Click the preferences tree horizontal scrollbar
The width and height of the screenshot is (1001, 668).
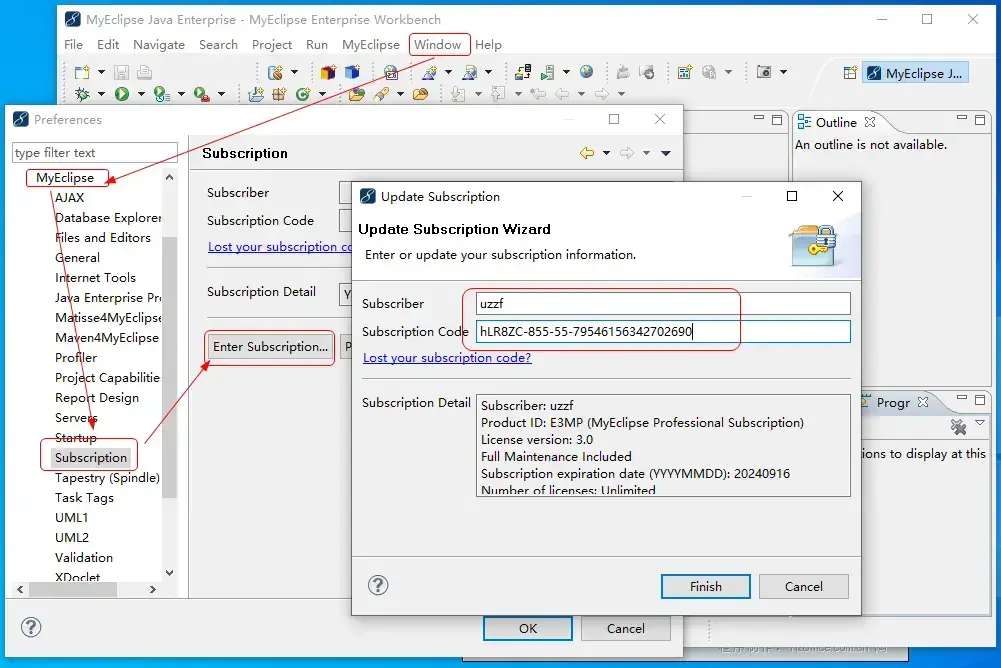pyautogui.click(x=86, y=589)
